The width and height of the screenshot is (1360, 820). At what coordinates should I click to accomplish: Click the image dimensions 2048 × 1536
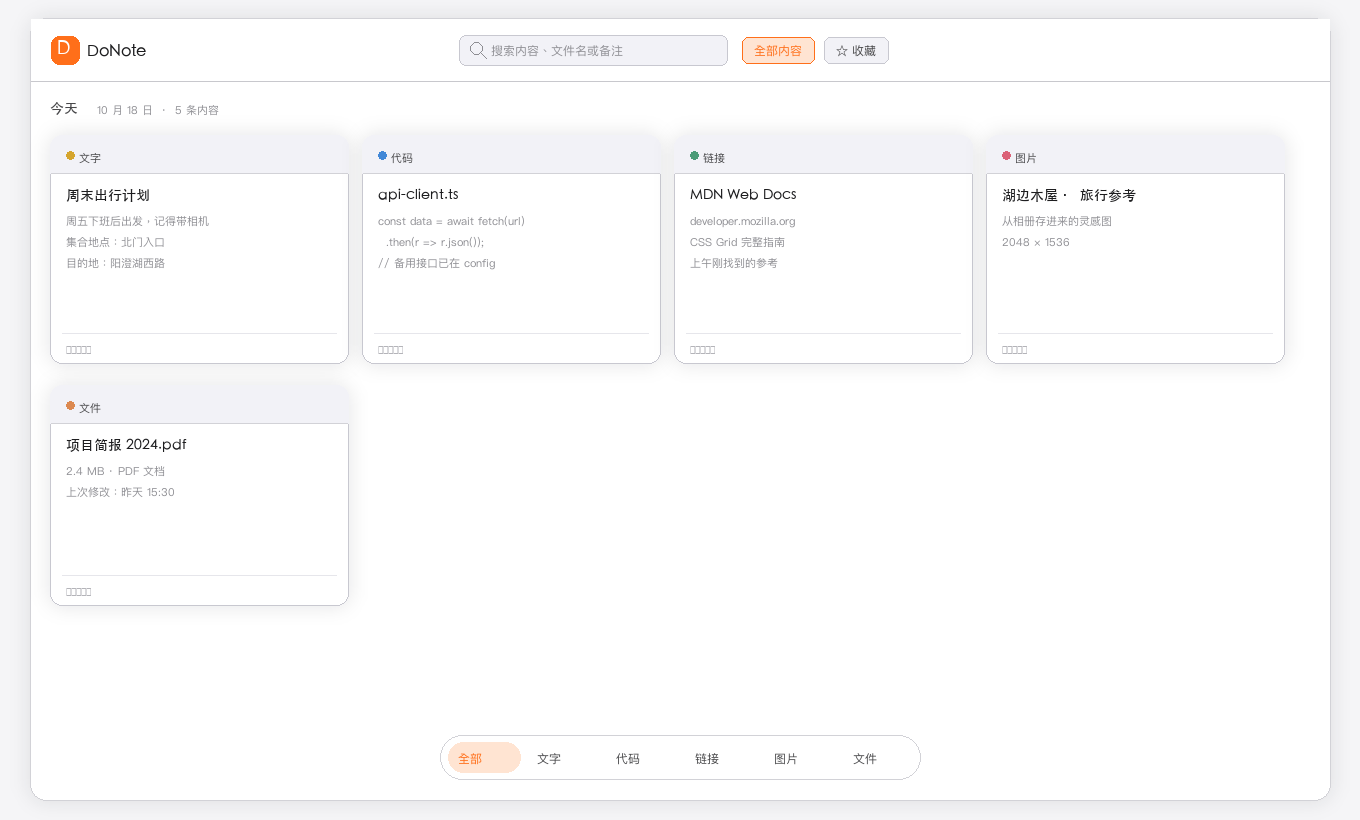point(1036,242)
